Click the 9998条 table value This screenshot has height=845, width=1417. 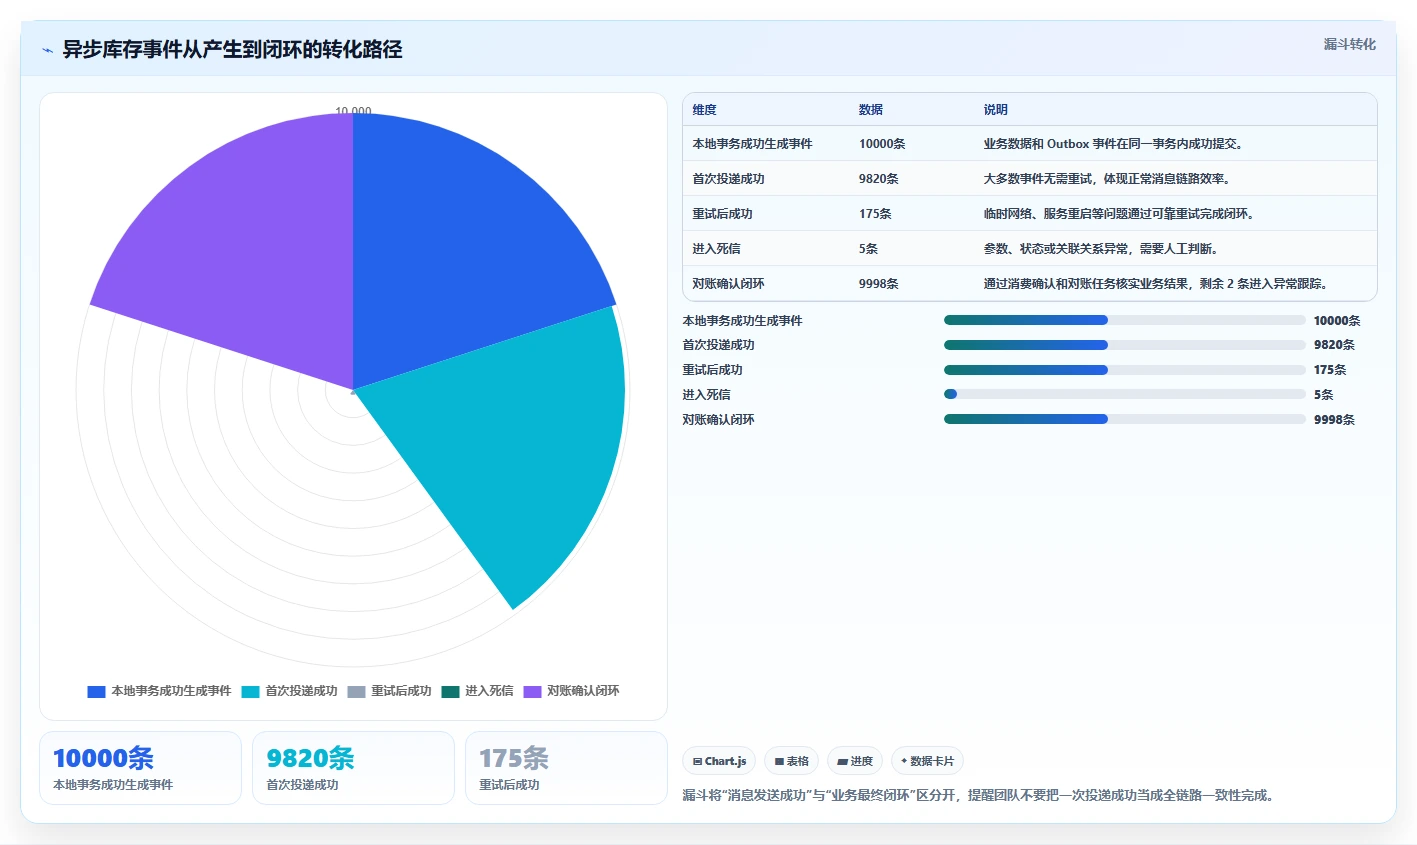tap(879, 284)
